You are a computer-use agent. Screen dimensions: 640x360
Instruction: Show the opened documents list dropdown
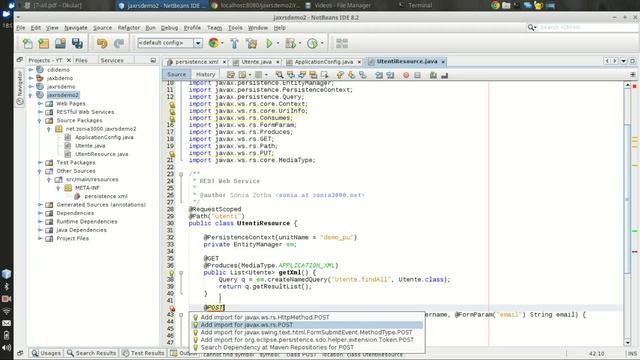624,61
